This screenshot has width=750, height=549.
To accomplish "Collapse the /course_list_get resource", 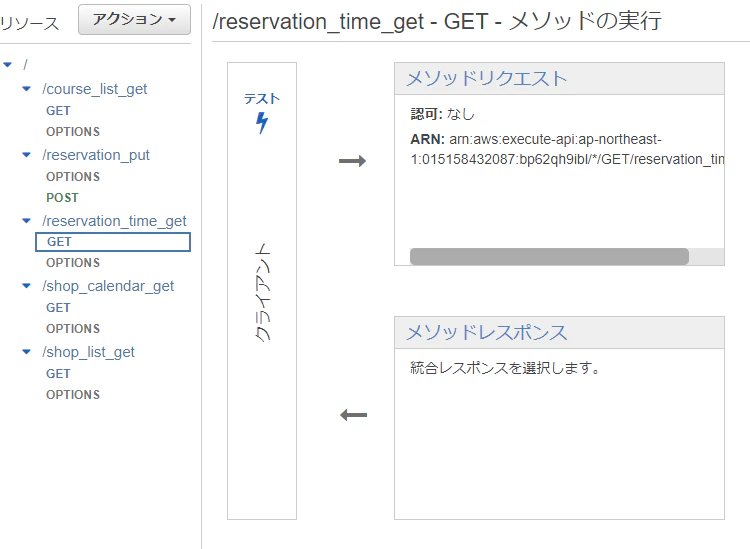I will [x=27, y=89].
